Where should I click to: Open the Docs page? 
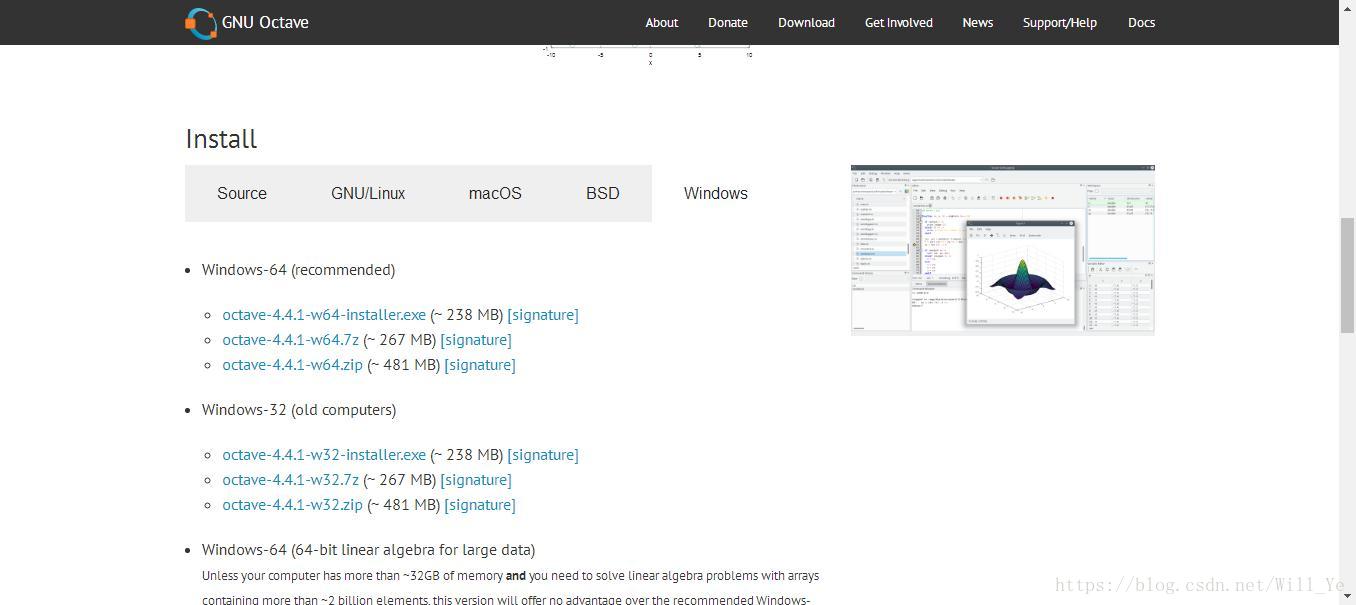[1141, 23]
